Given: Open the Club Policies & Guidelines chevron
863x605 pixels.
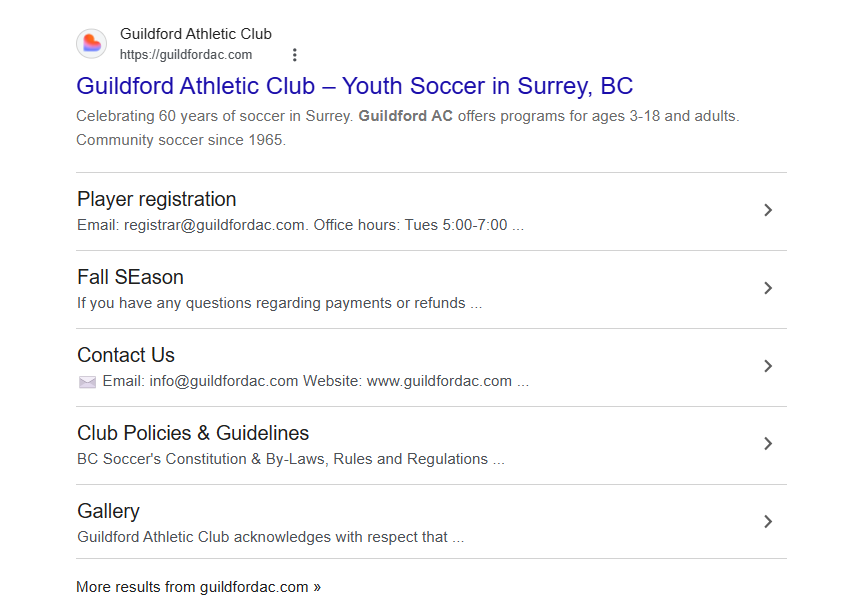Looking at the screenshot, I should pyautogui.click(x=768, y=444).
